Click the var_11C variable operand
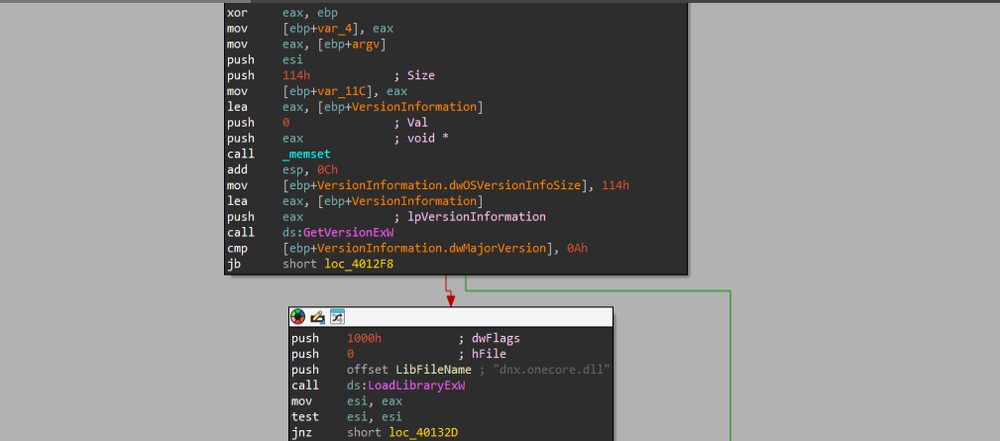 point(333,90)
